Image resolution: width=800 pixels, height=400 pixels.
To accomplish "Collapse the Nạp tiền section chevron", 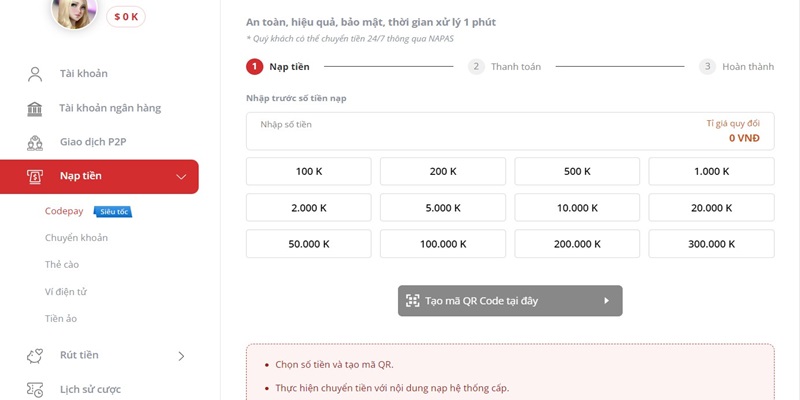I will [x=181, y=177].
